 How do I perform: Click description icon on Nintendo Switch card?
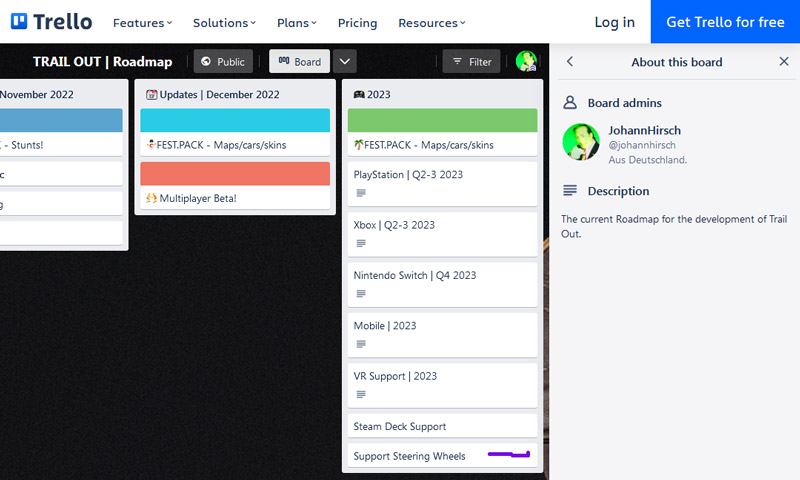(x=361, y=293)
